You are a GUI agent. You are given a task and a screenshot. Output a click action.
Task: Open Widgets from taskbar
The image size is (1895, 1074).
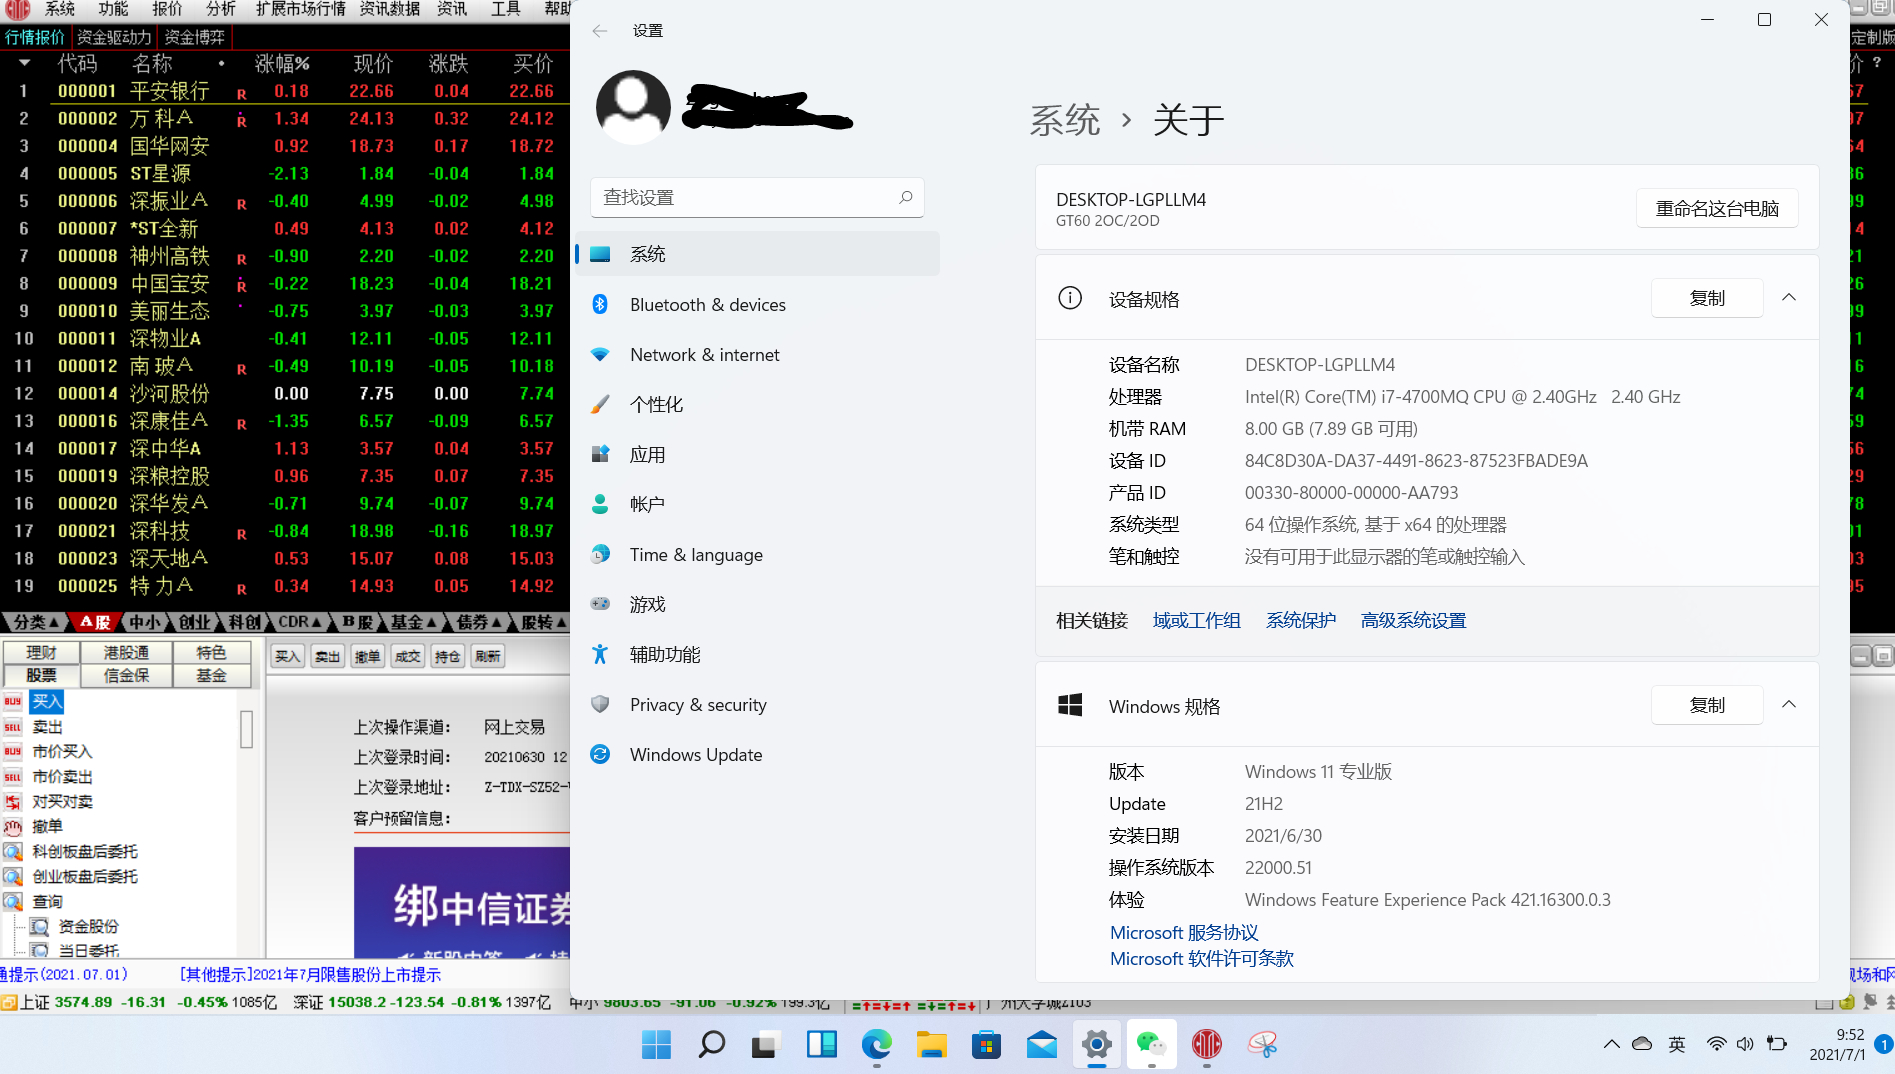pyautogui.click(x=821, y=1045)
